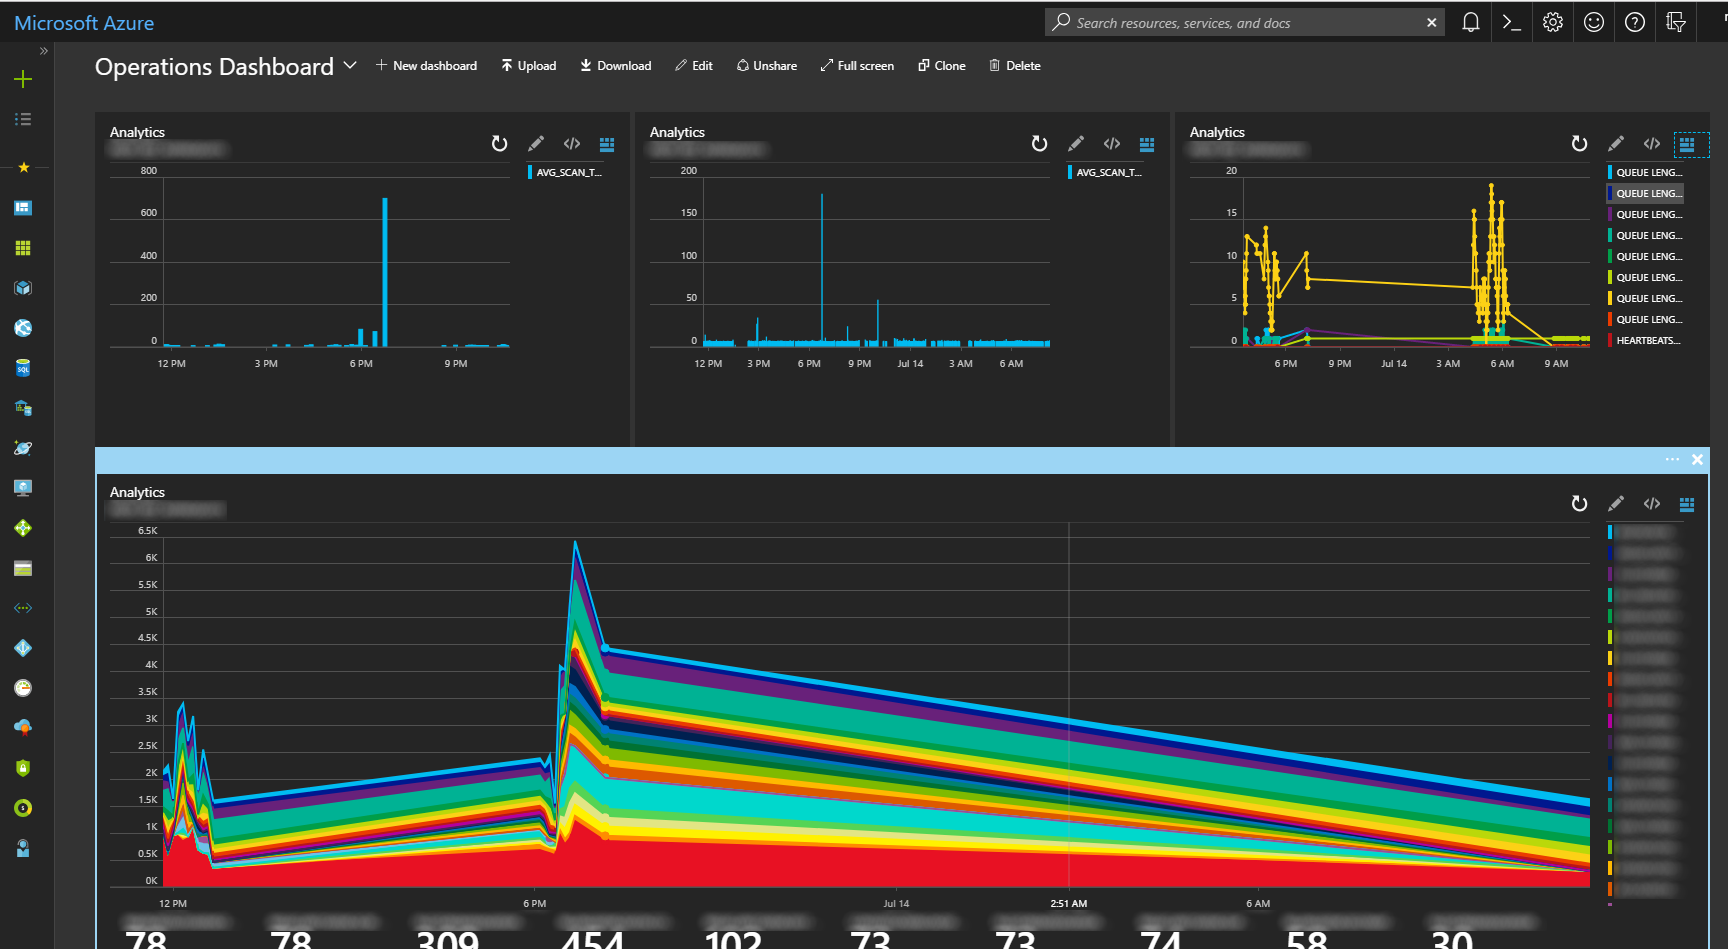The height and width of the screenshot is (949, 1728).
Task: Refresh the 200-scale AVG_SCAN chart tile
Action: (x=1040, y=144)
